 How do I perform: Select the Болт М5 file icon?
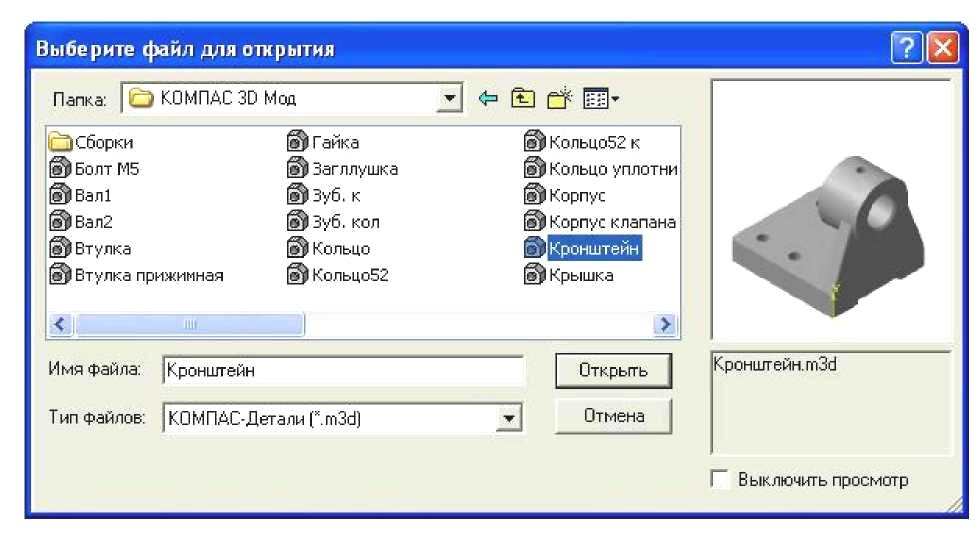point(61,169)
